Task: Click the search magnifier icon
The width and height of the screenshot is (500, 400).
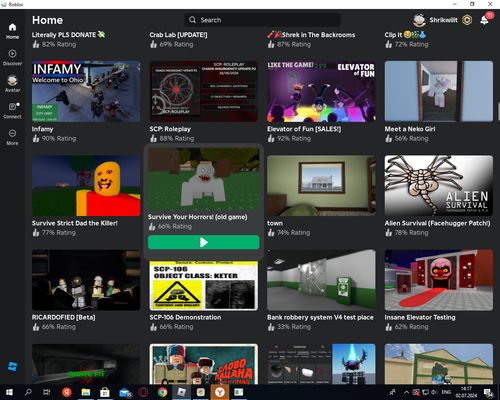Action: (x=192, y=20)
